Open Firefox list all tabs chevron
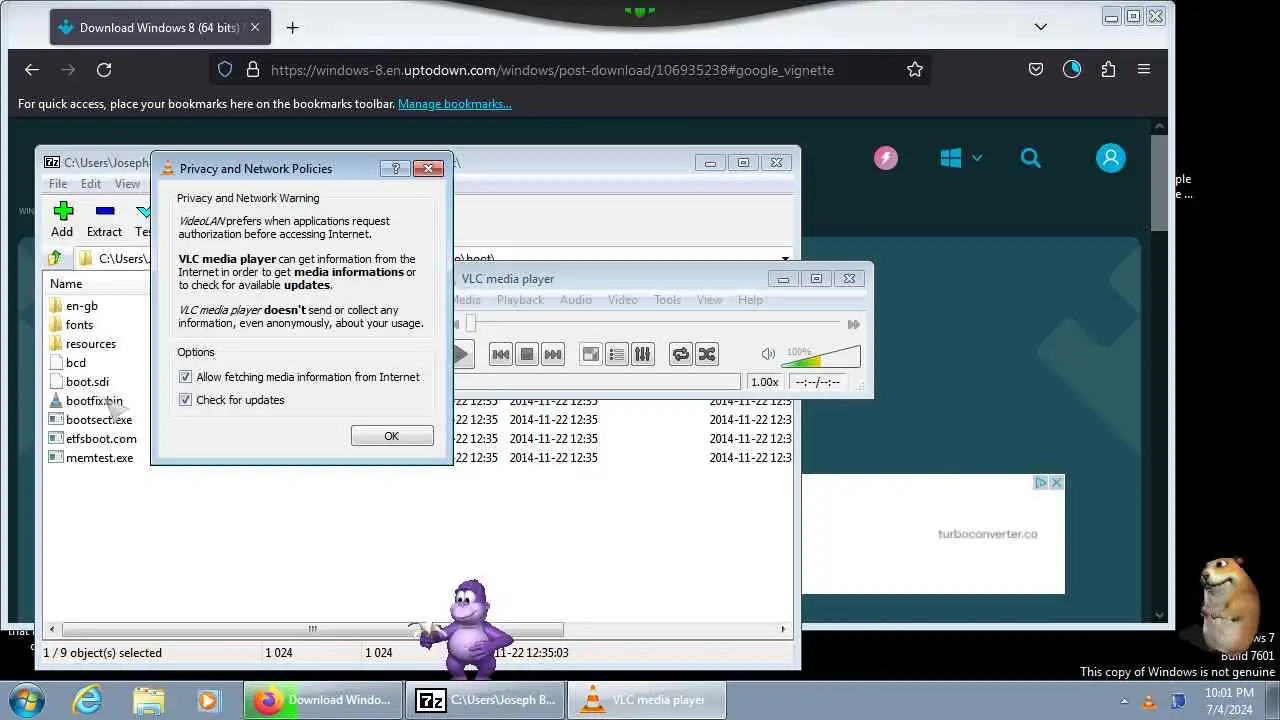The height and width of the screenshot is (720, 1280). coord(1040,27)
